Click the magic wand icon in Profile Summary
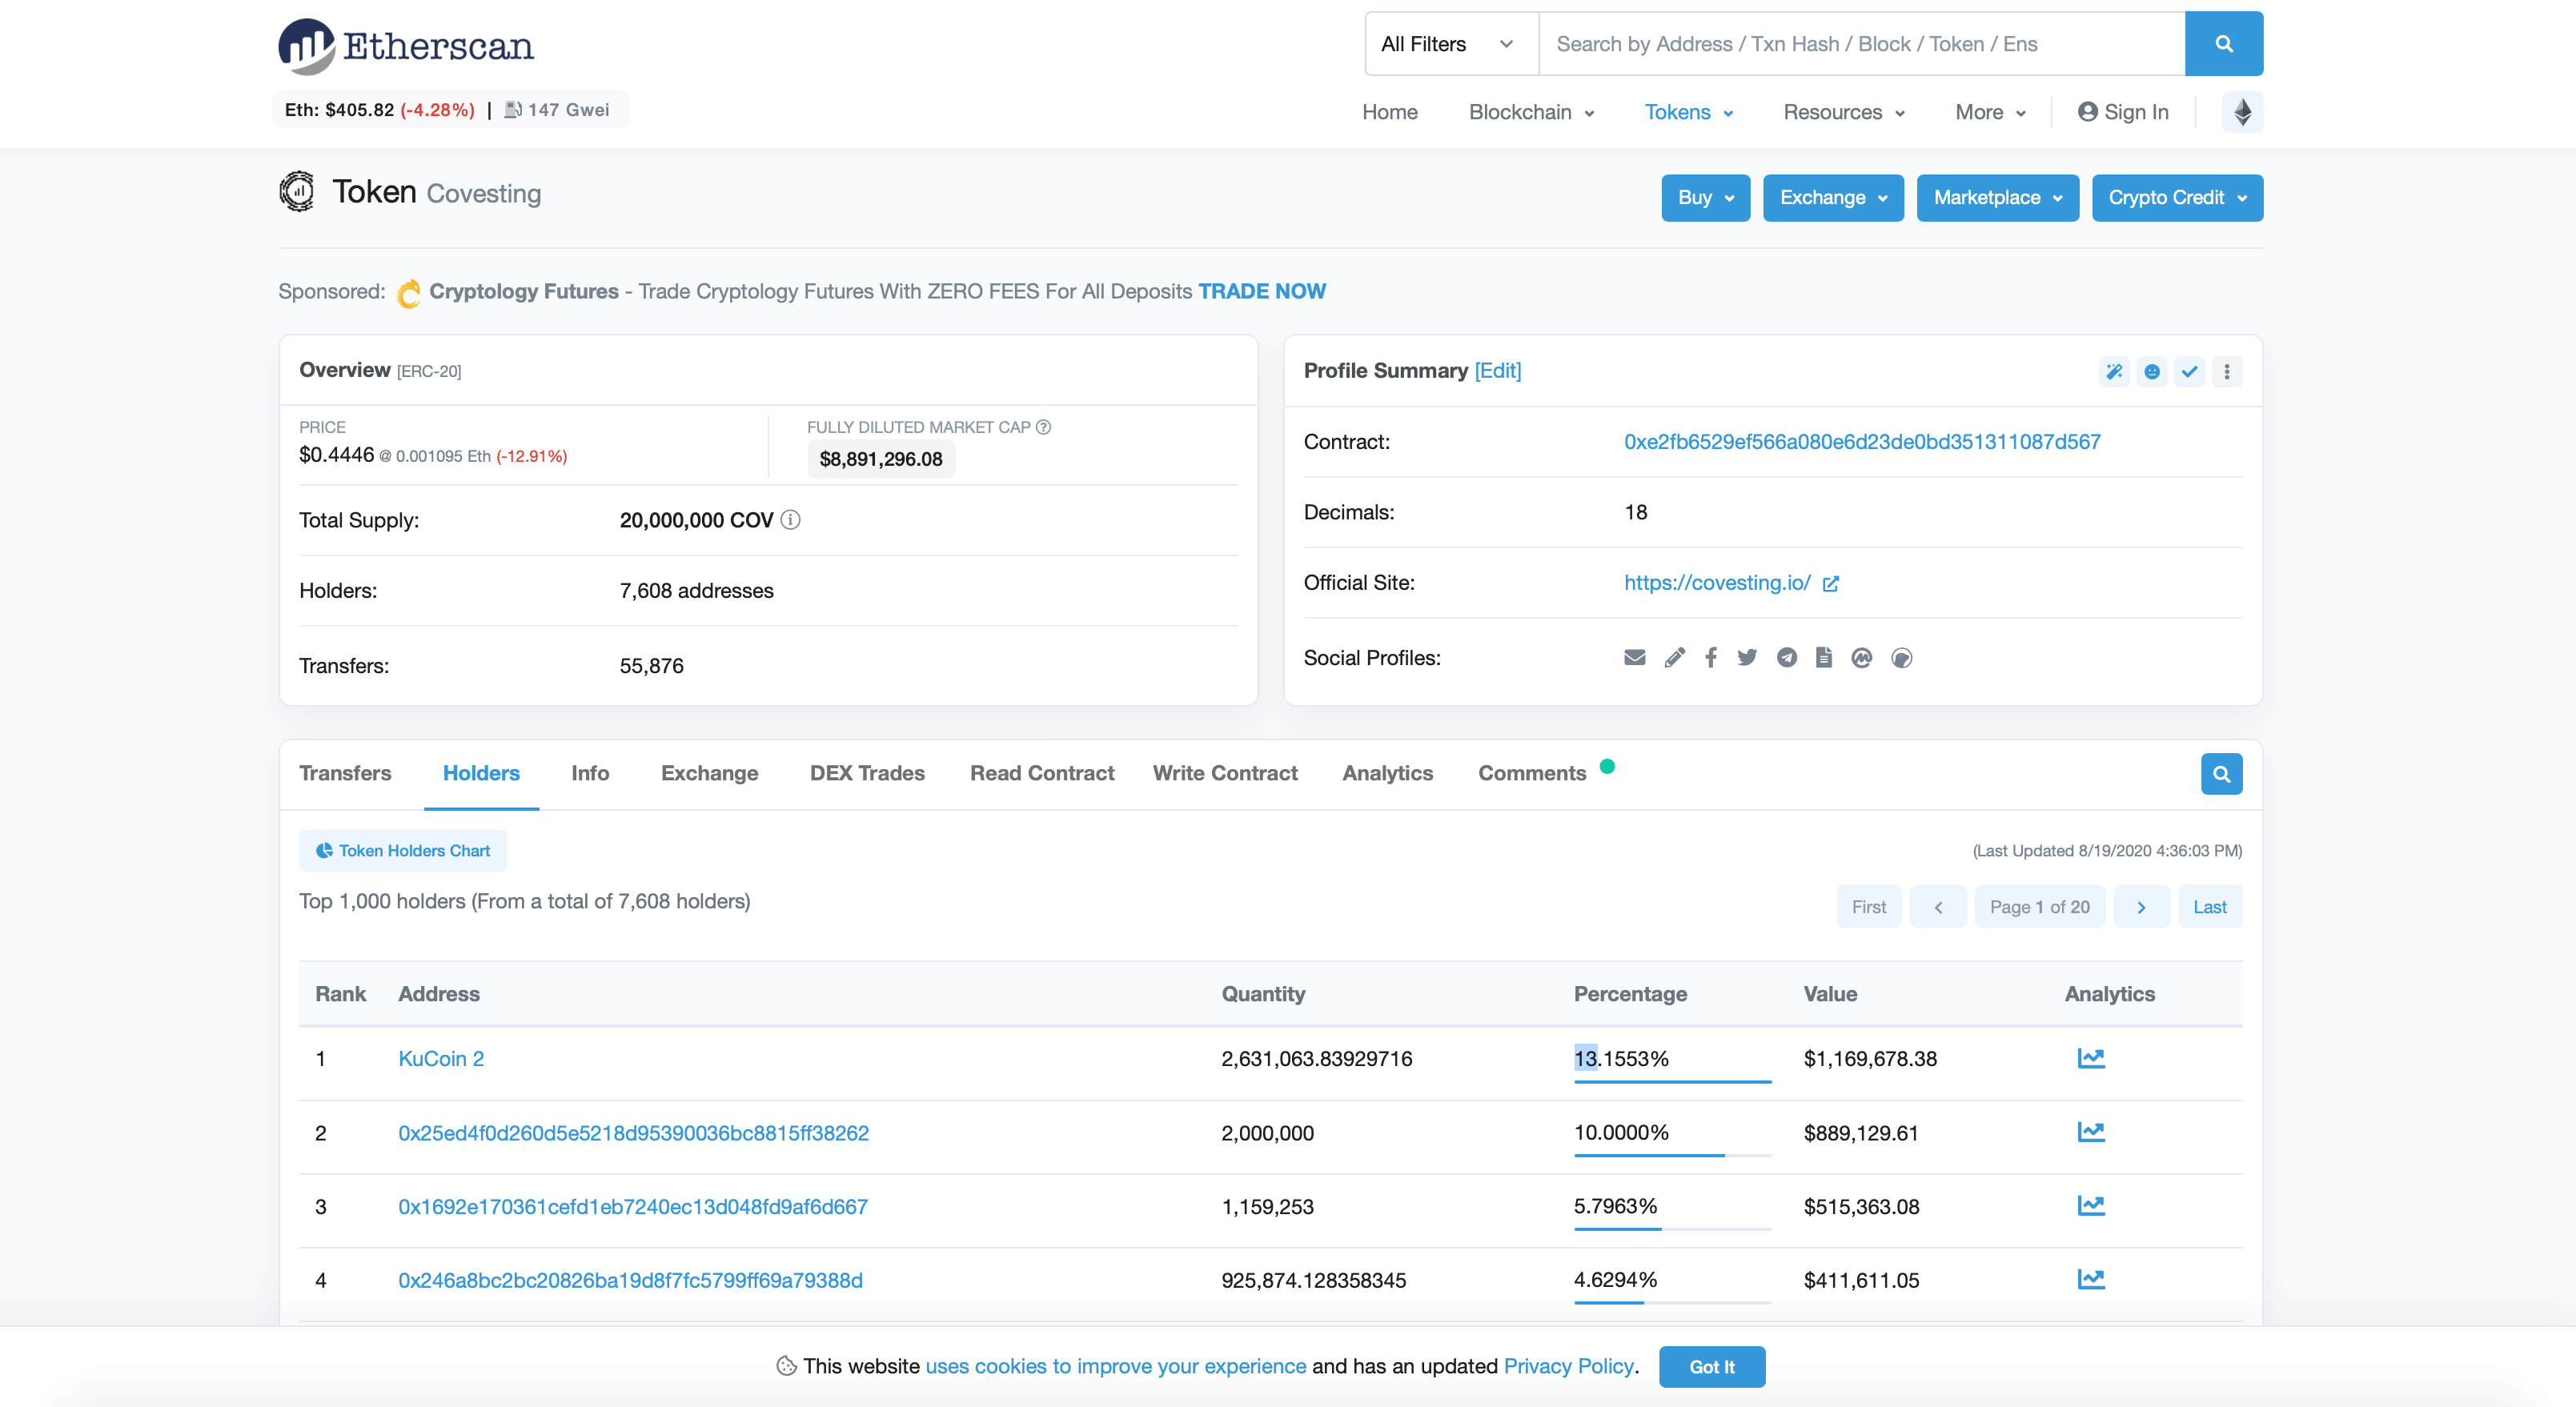 pyautogui.click(x=2114, y=372)
